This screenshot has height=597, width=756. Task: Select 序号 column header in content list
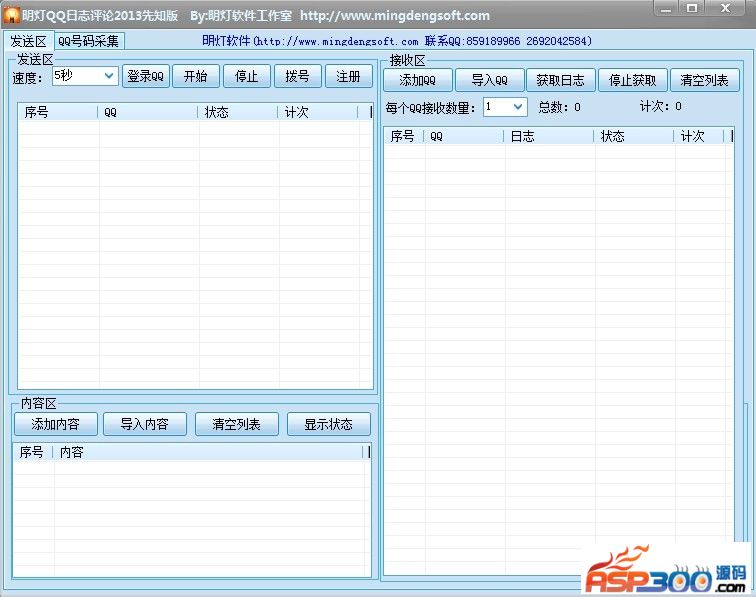pyautogui.click(x=33, y=452)
